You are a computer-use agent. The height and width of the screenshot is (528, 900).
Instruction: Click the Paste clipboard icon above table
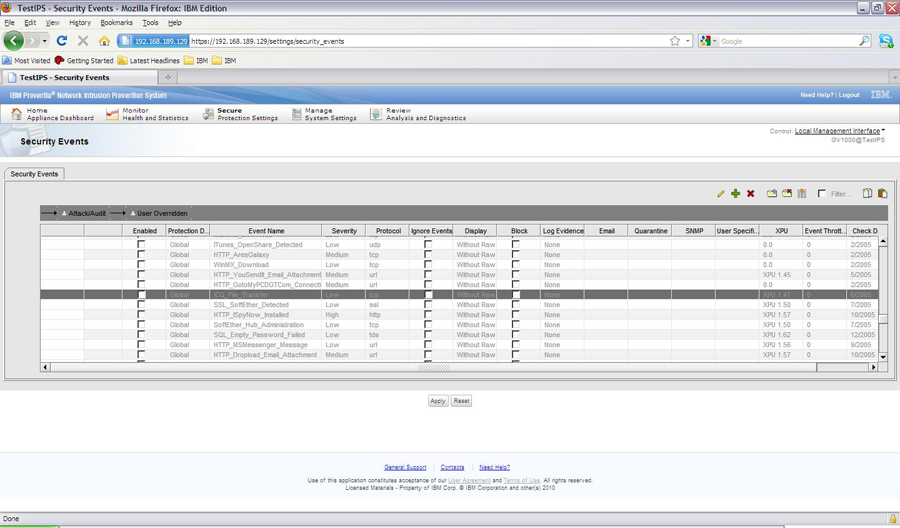[x=882, y=193]
